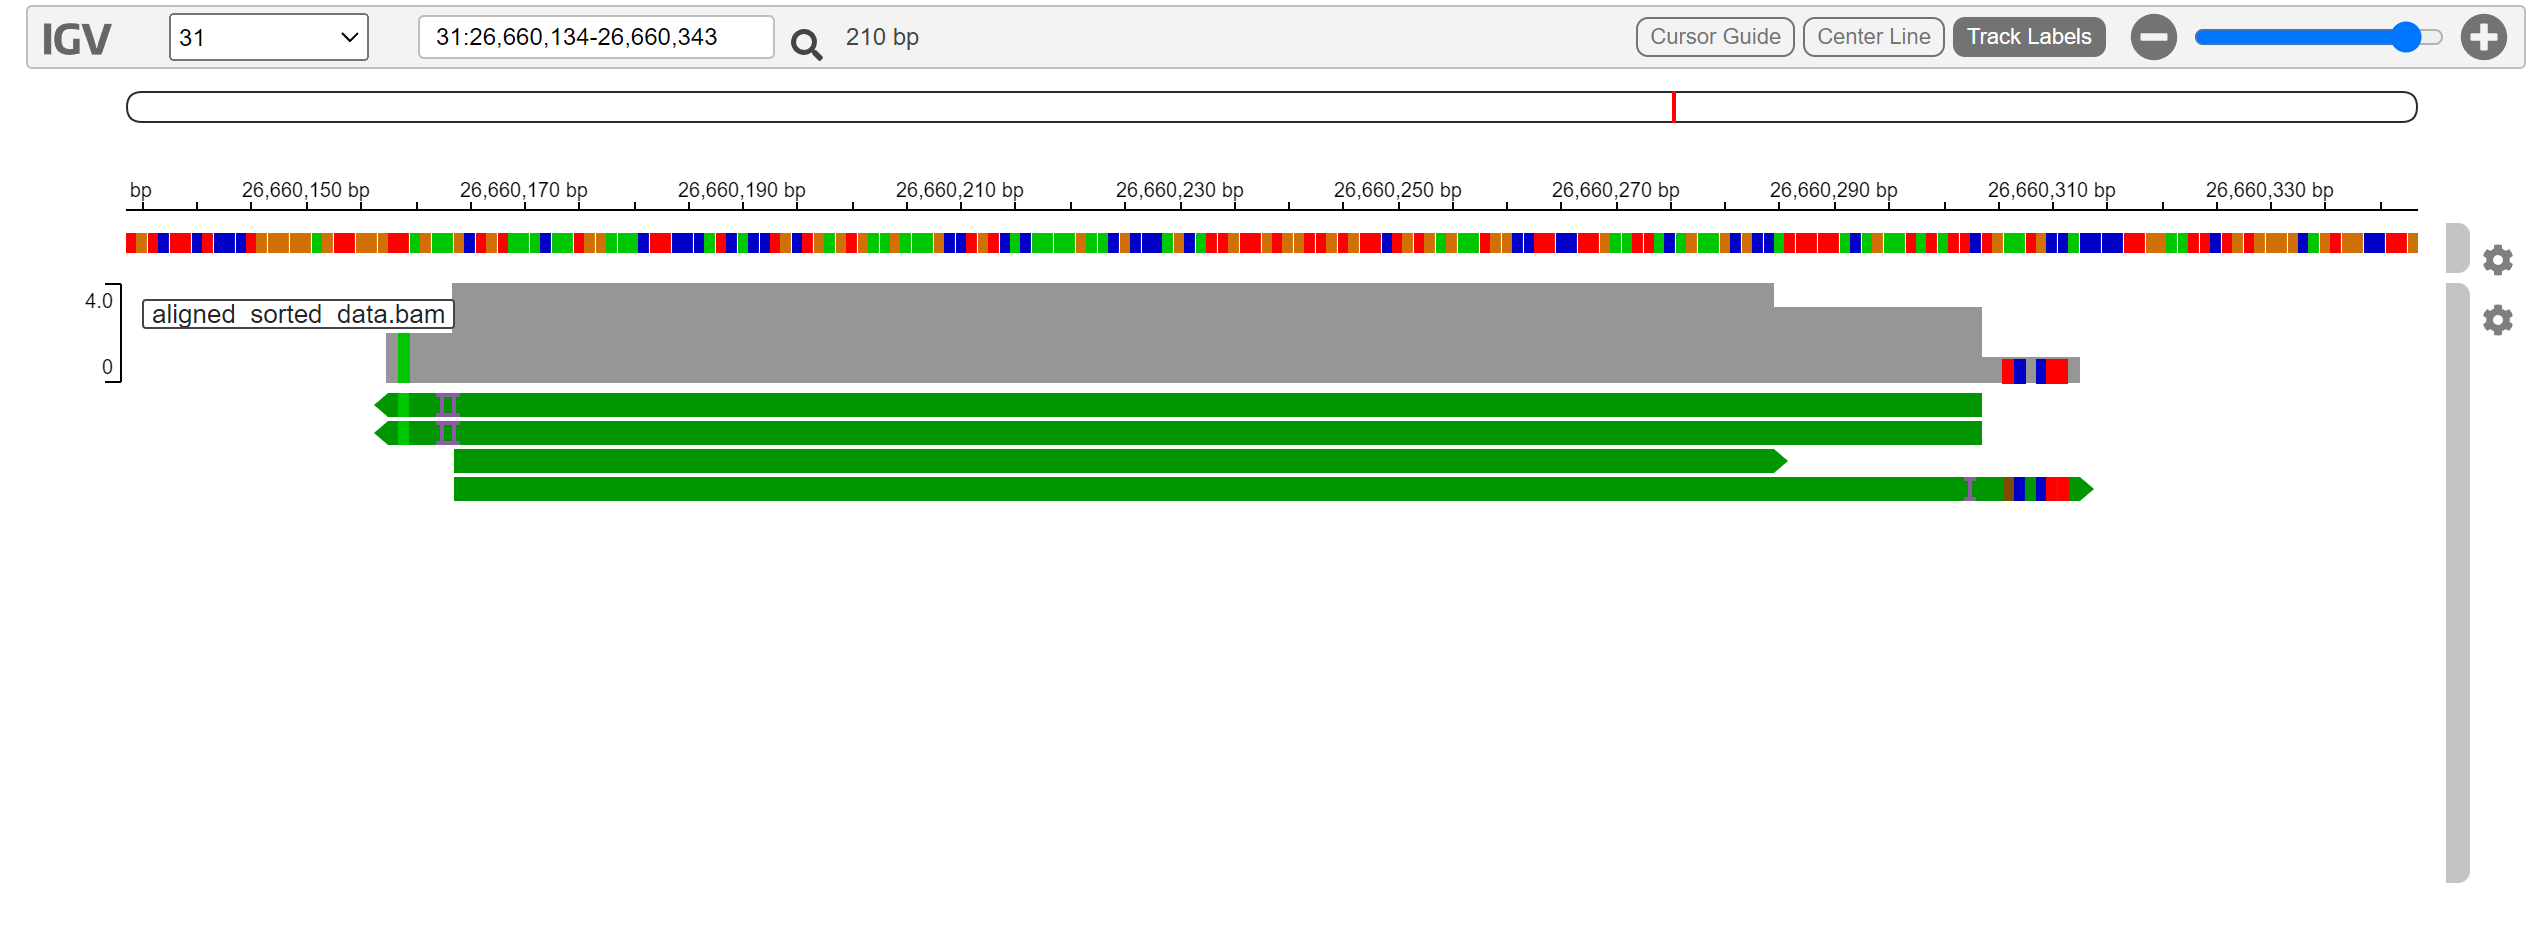
Task: Click the locus input field
Action: (596, 37)
